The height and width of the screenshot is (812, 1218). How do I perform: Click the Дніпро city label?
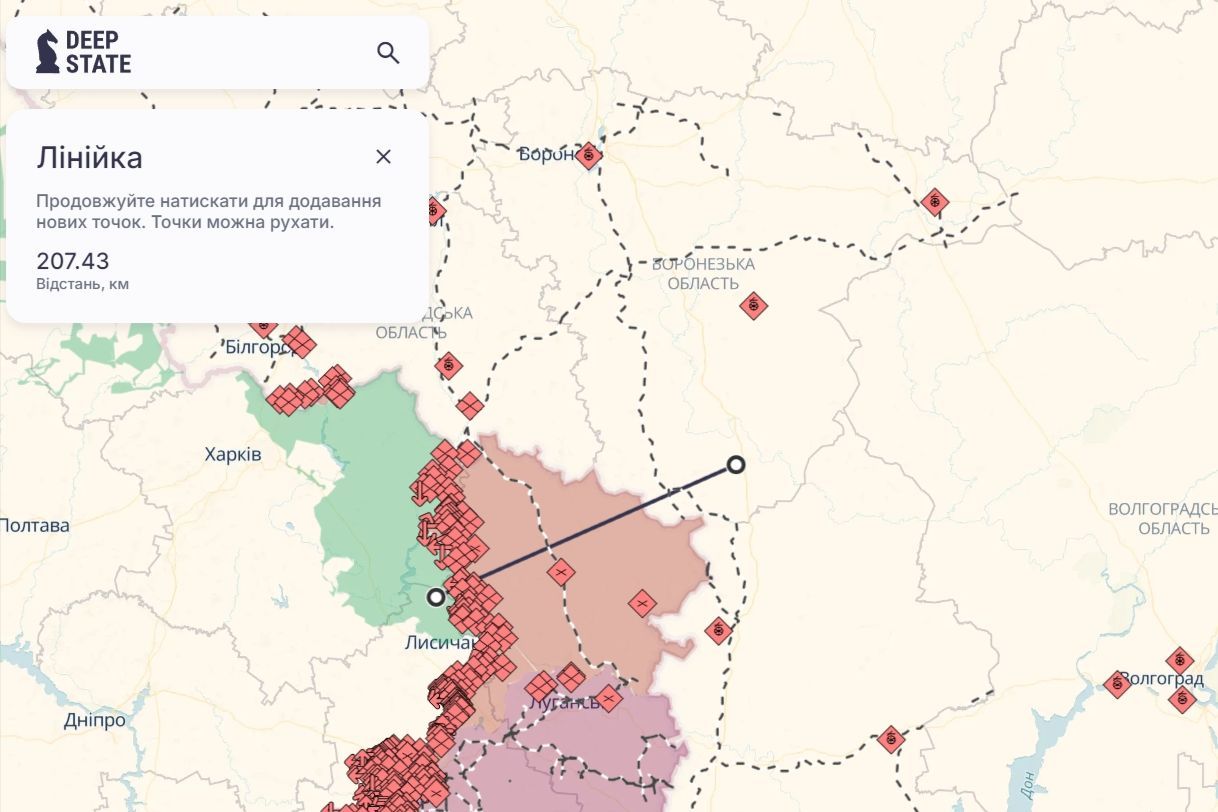coord(95,720)
